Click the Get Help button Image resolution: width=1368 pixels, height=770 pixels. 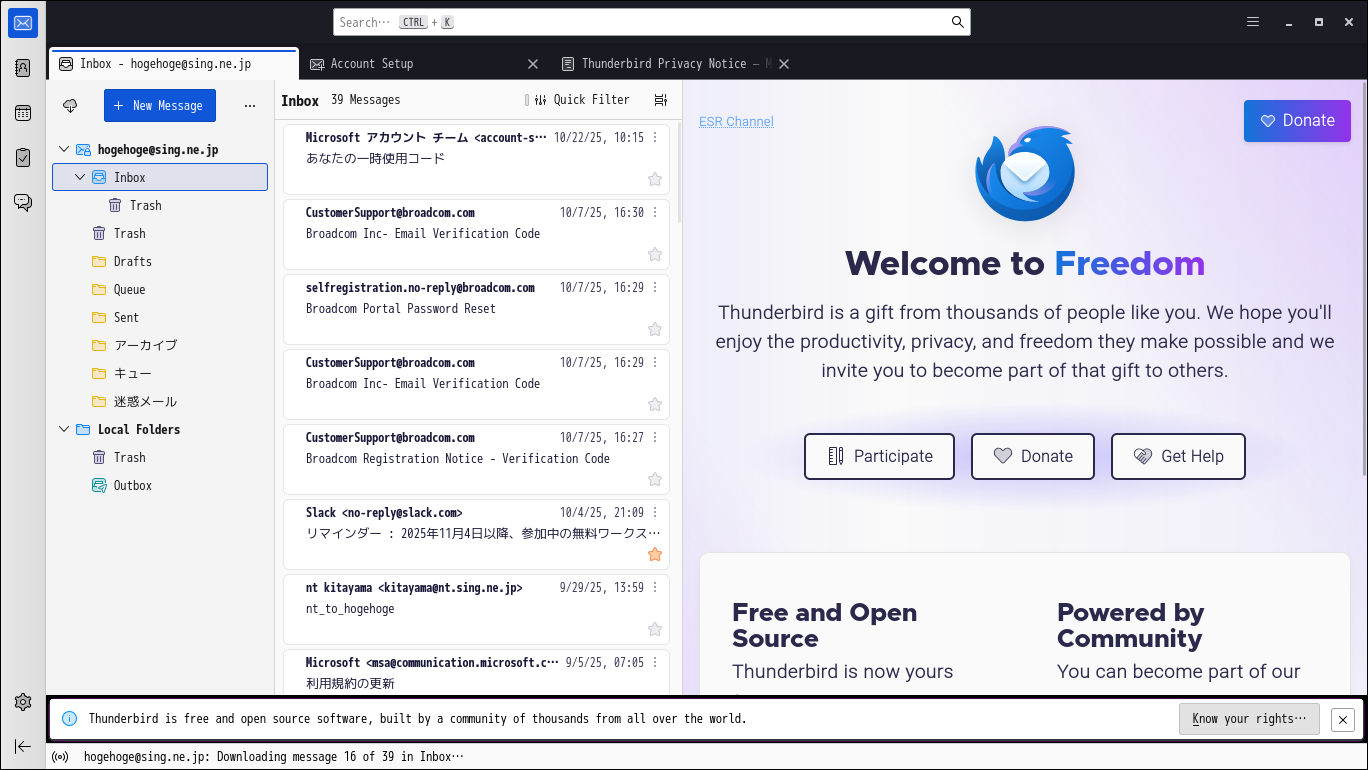[x=1178, y=456]
